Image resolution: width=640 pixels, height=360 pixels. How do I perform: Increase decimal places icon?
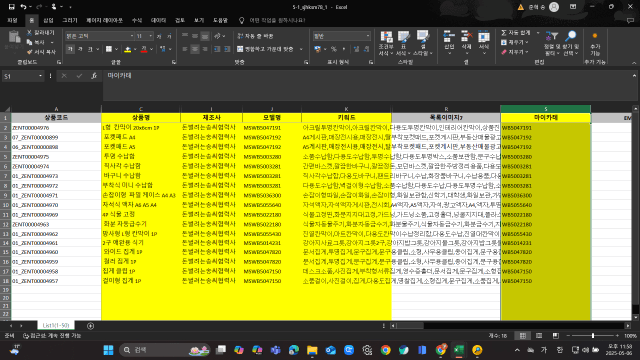click(x=356, y=49)
